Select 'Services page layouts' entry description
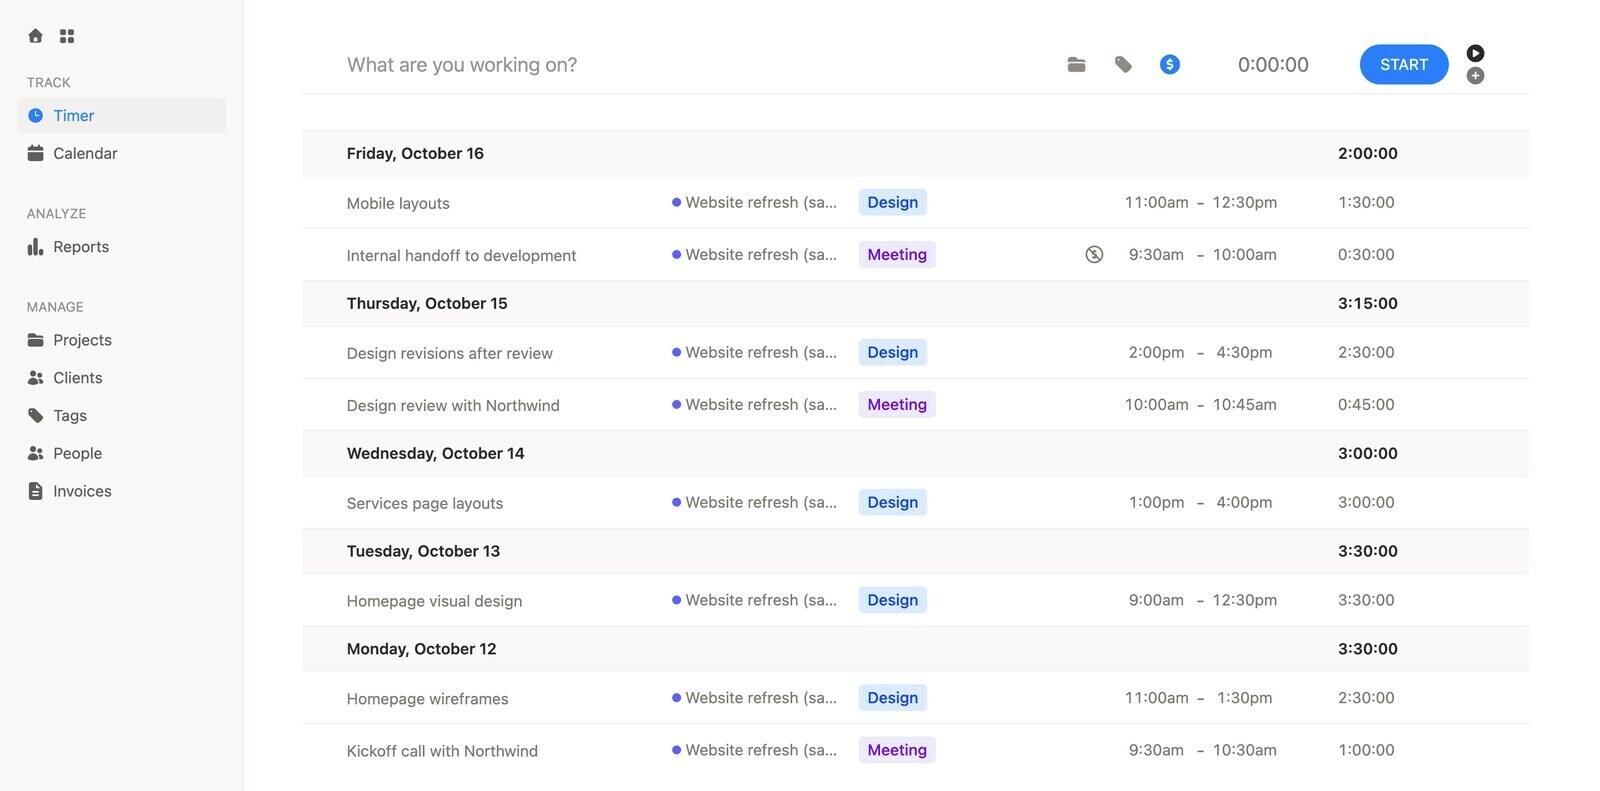Viewport: 1600px width, 791px height. (x=425, y=503)
